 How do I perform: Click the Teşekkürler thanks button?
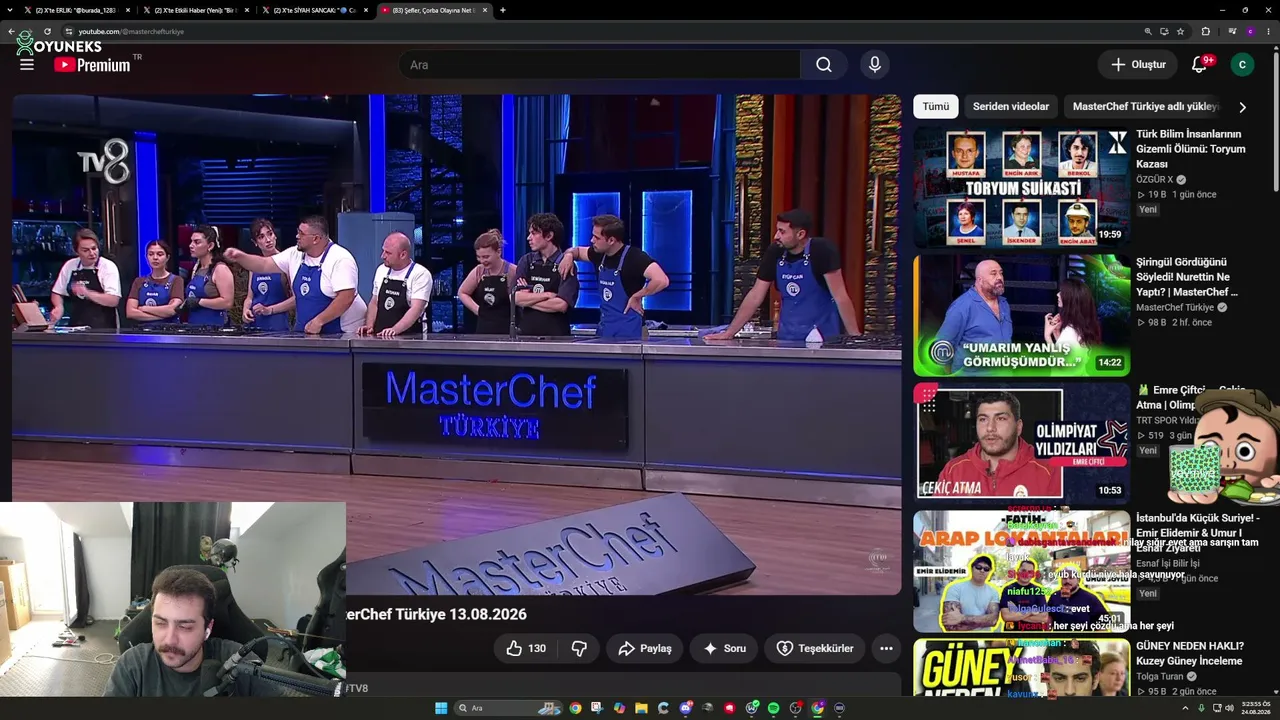point(815,648)
